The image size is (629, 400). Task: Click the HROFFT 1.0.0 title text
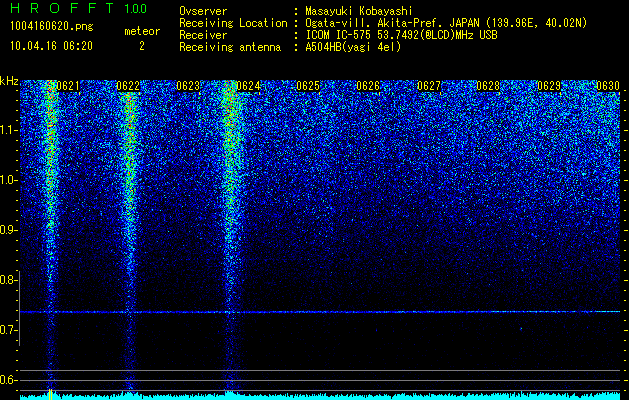[79, 8]
